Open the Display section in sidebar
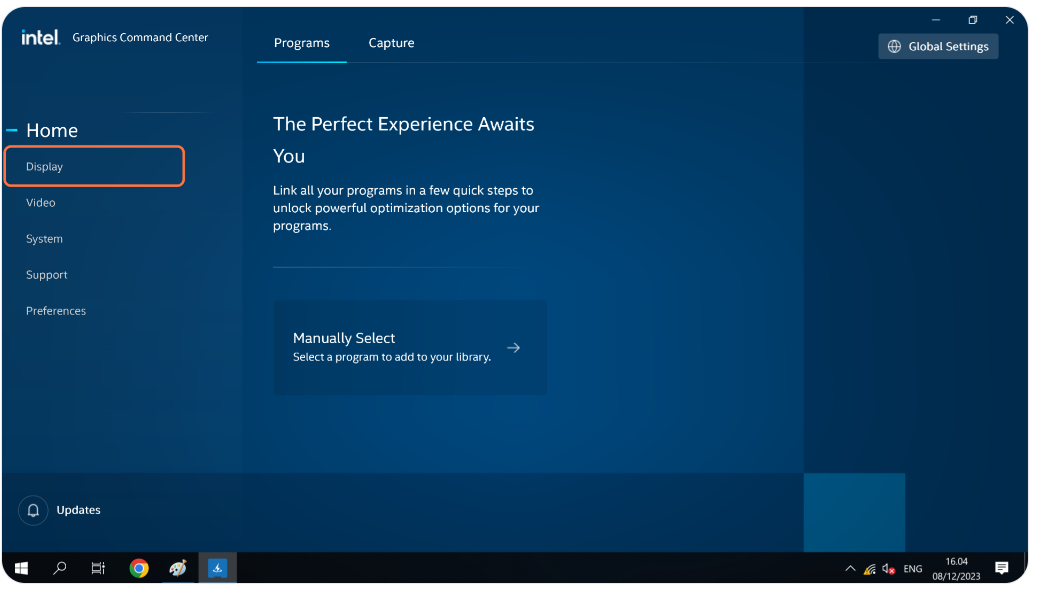The height and width of the screenshot is (592, 1037). pos(45,167)
